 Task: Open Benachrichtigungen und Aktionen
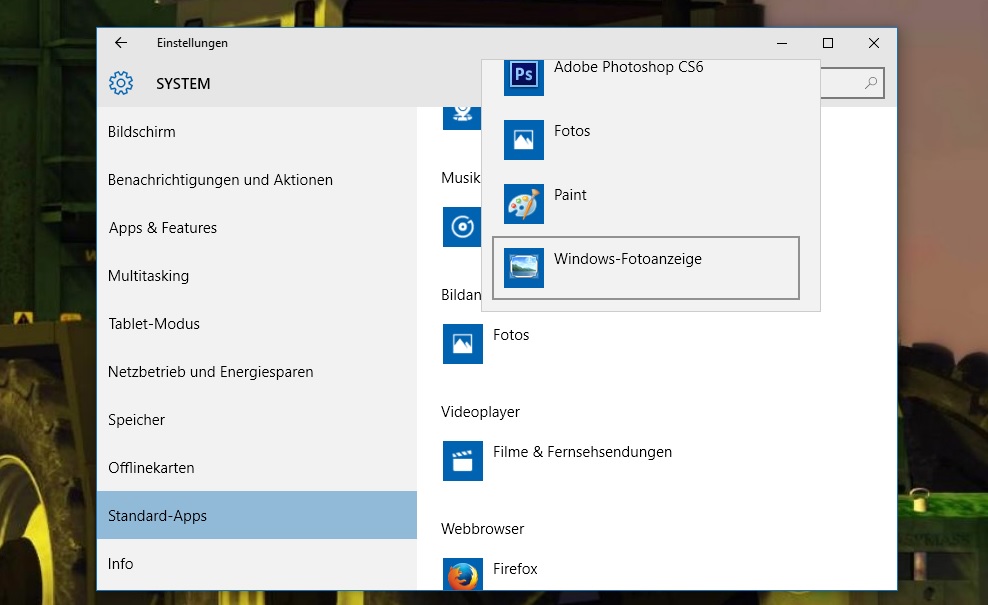click(x=220, y=180)
